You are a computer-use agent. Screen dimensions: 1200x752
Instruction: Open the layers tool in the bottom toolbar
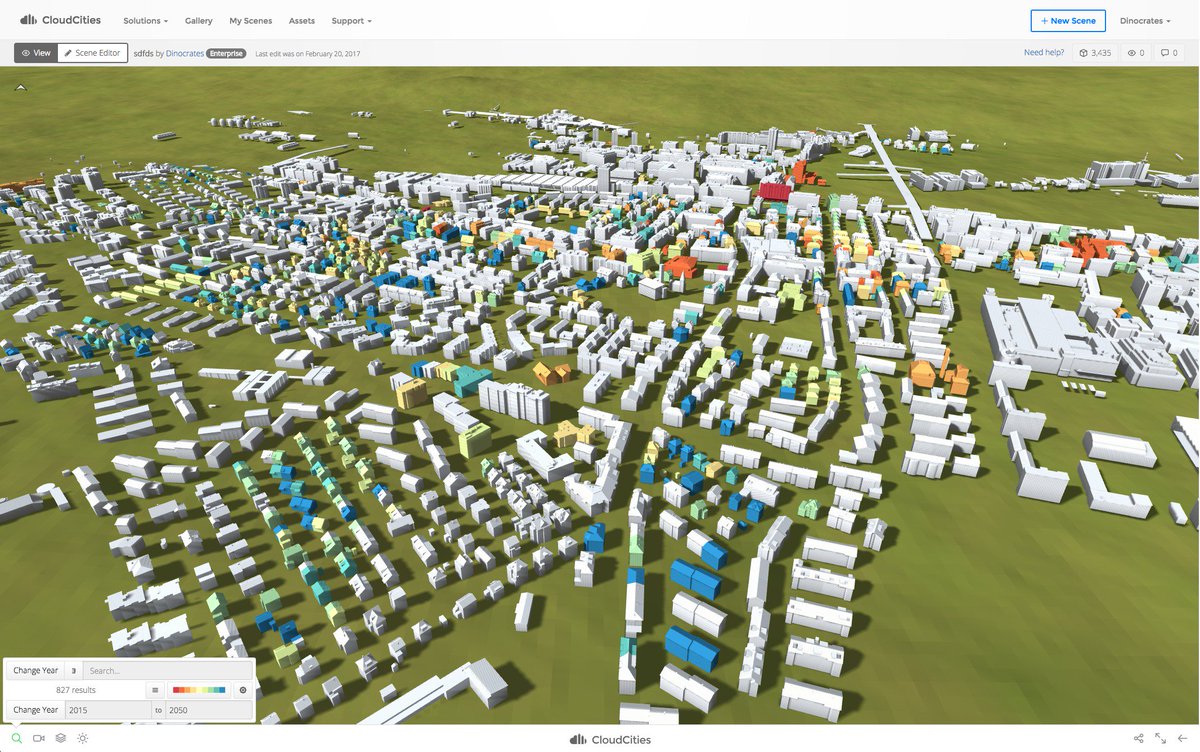point(61,739)
